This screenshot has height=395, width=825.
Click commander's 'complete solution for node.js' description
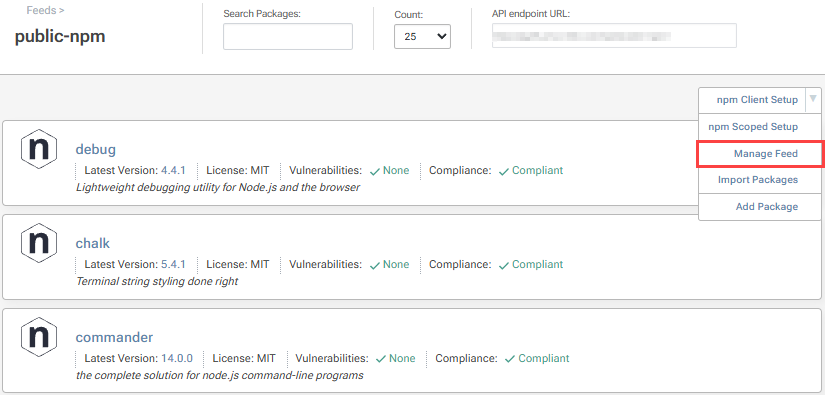coord(220,376)
